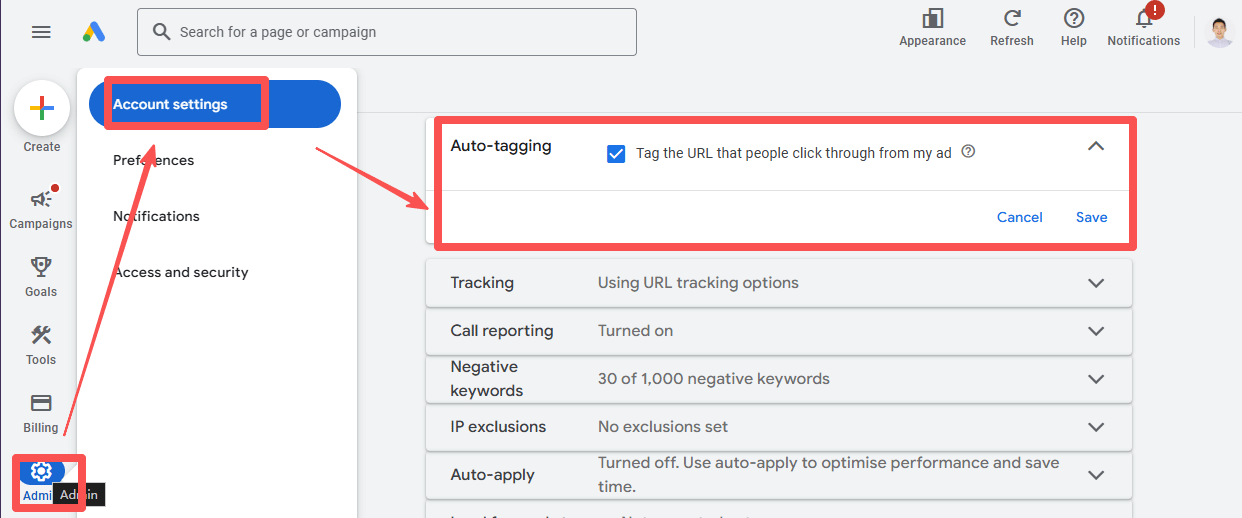Open Goals trophy icon in sidebar
Screen dimensions: 1242x518
tap(41, 267)
